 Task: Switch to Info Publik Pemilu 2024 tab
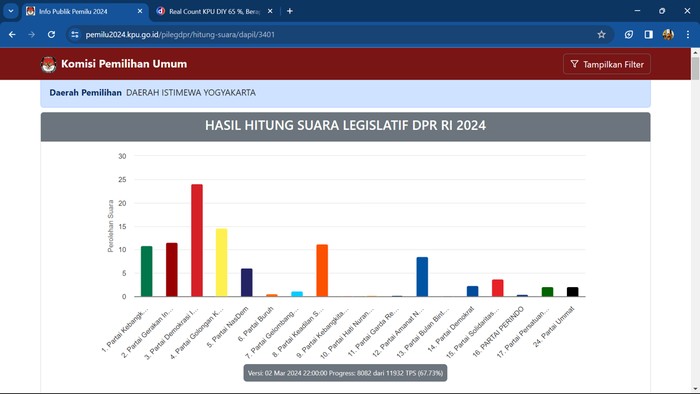(x=85, y=12)
